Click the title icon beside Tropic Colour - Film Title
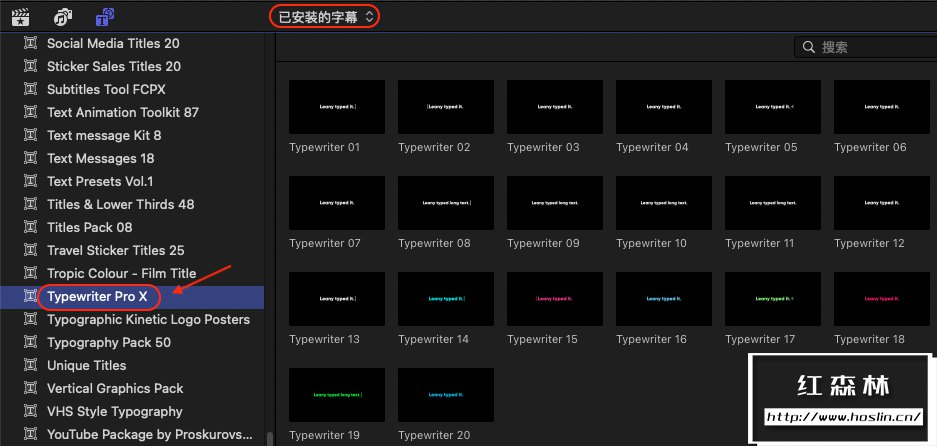The height and width of the screenshot is (446, 937). 30,273
